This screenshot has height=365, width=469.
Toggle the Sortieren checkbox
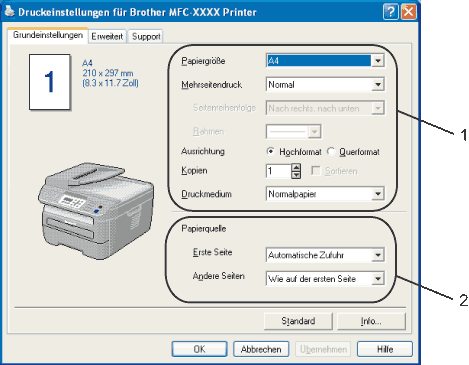[x=315, y=171]
